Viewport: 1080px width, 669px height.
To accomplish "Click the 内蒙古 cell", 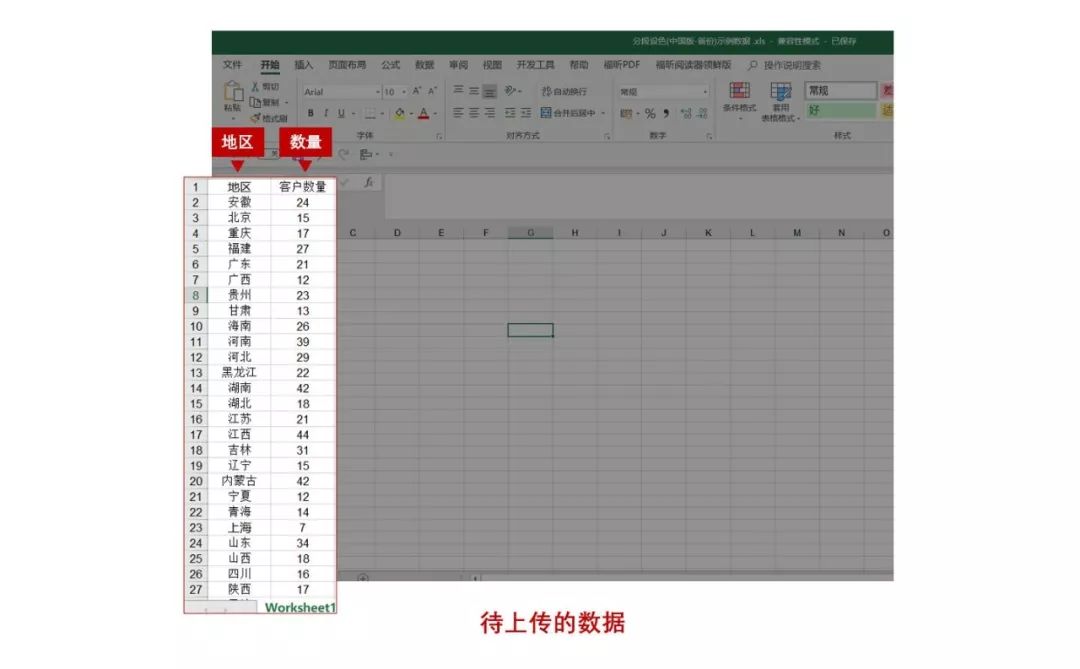I will 239,481.
